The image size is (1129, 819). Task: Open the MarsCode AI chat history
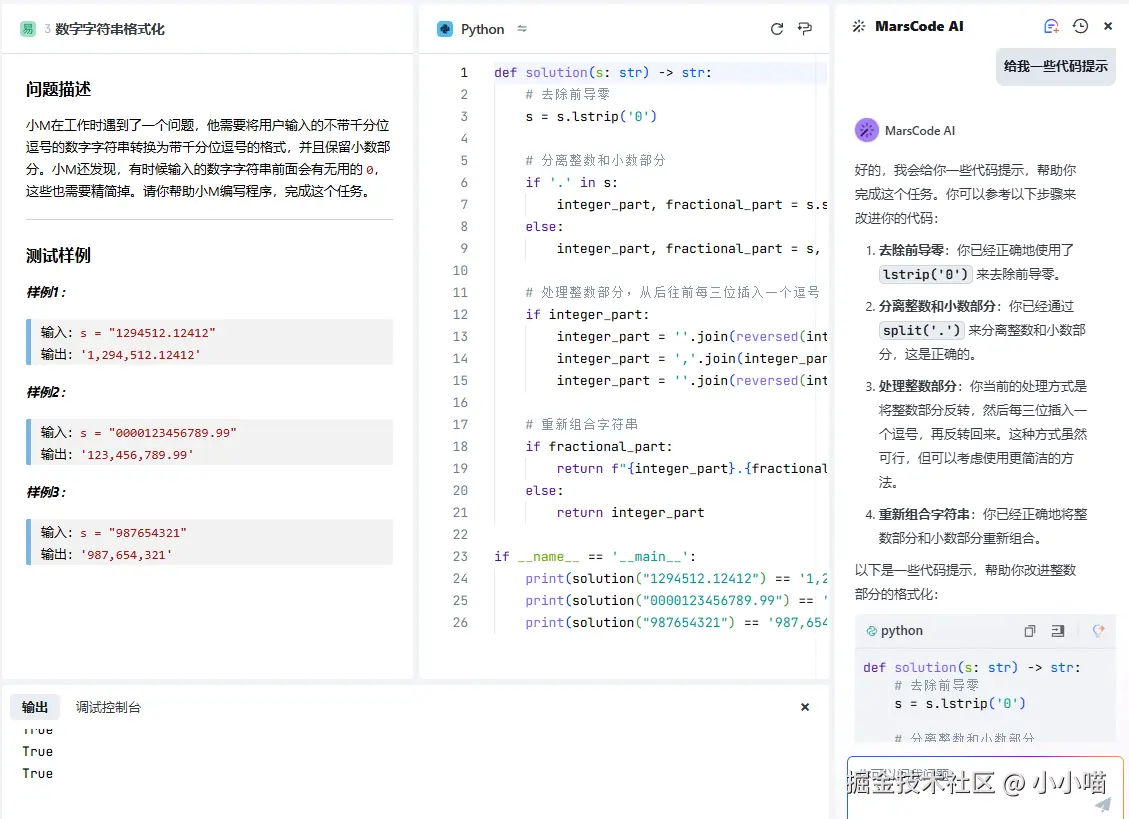click(1080, 27)
